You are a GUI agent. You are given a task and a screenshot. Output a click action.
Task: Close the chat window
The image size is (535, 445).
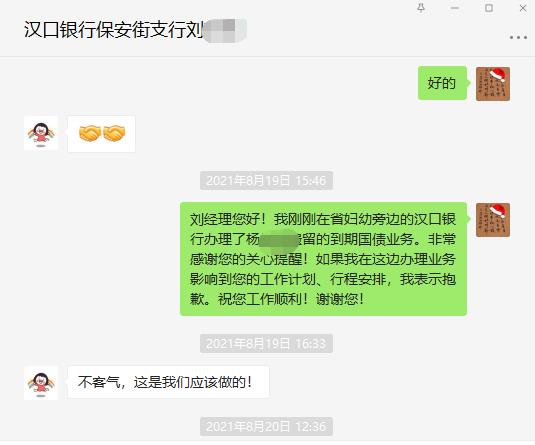point(523,8)
